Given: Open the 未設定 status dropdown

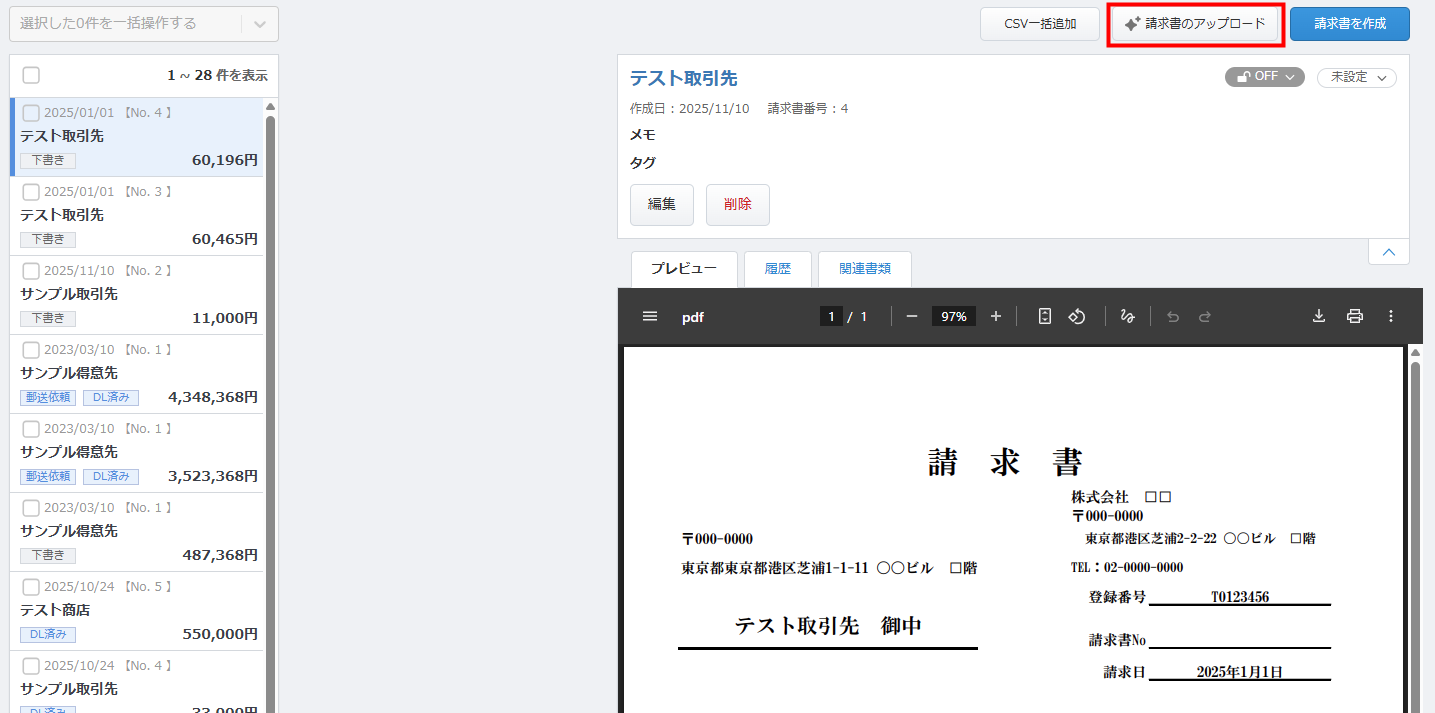Looking at the screenshot, I should pyautogui.click(x=1356, y=77).
